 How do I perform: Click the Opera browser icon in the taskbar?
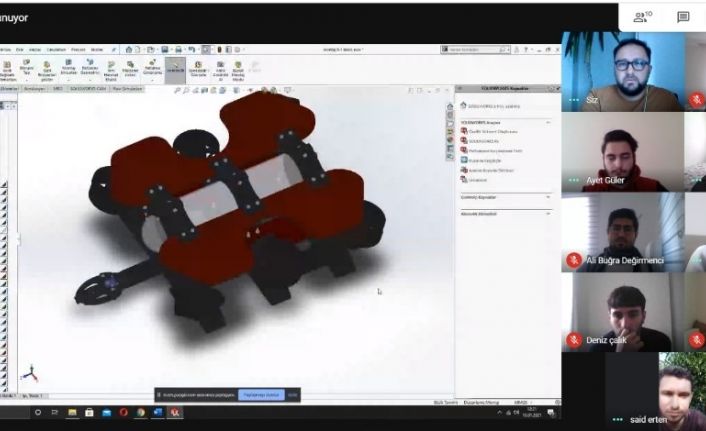(x=123, y=412)
